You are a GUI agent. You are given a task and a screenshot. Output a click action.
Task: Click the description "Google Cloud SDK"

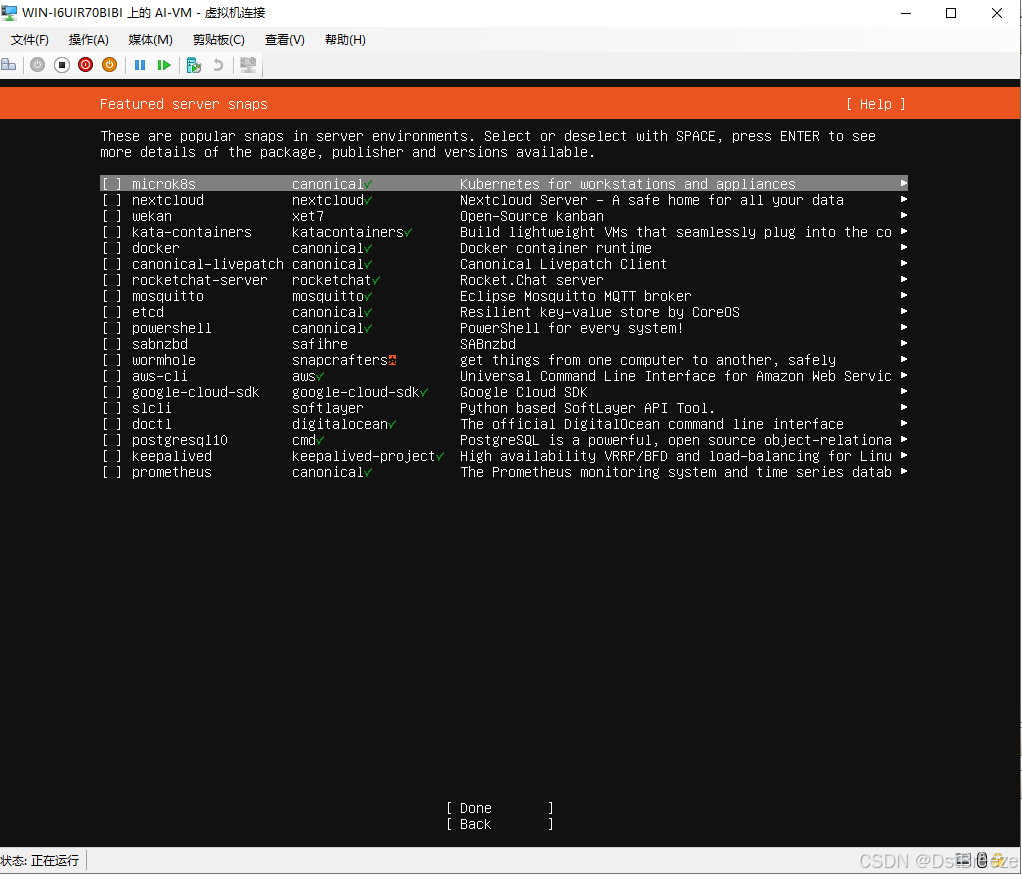(523, 392)
